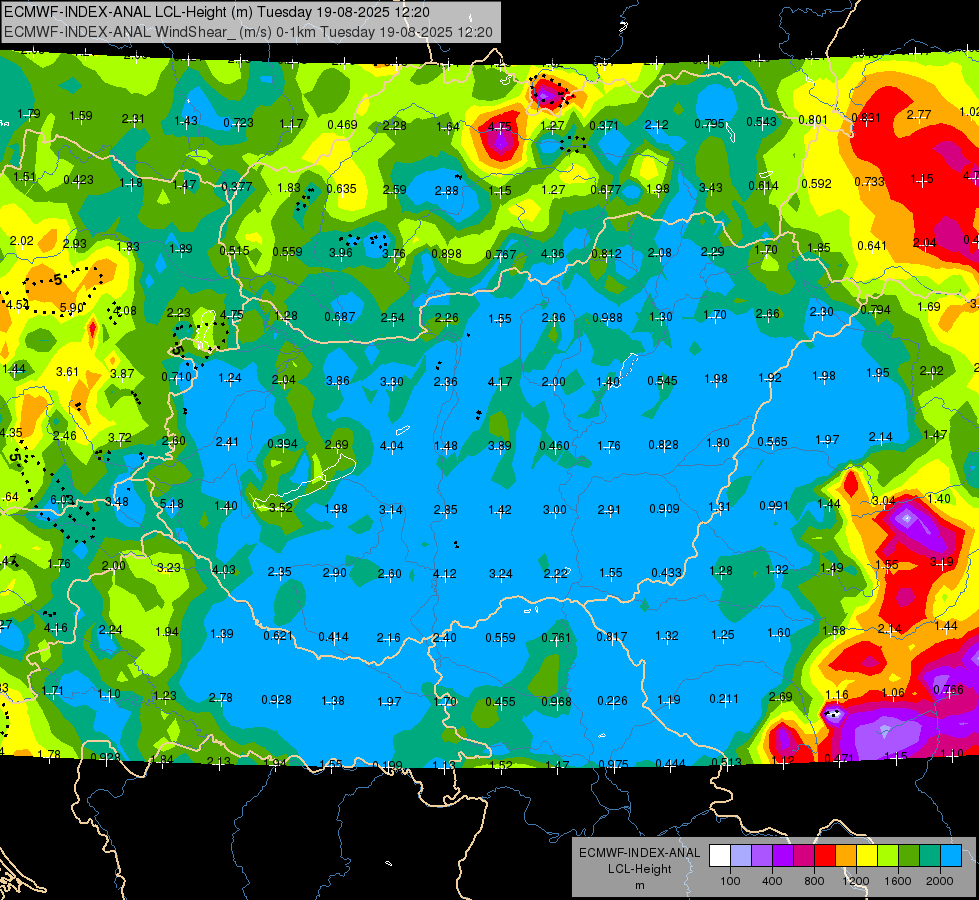Click the white swatch in the legend

(719, 856)
